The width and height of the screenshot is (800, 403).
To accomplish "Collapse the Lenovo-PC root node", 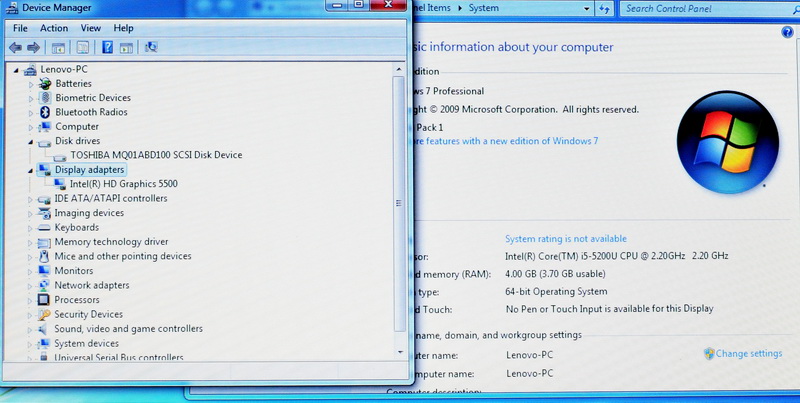I will (x=16, y=70).
